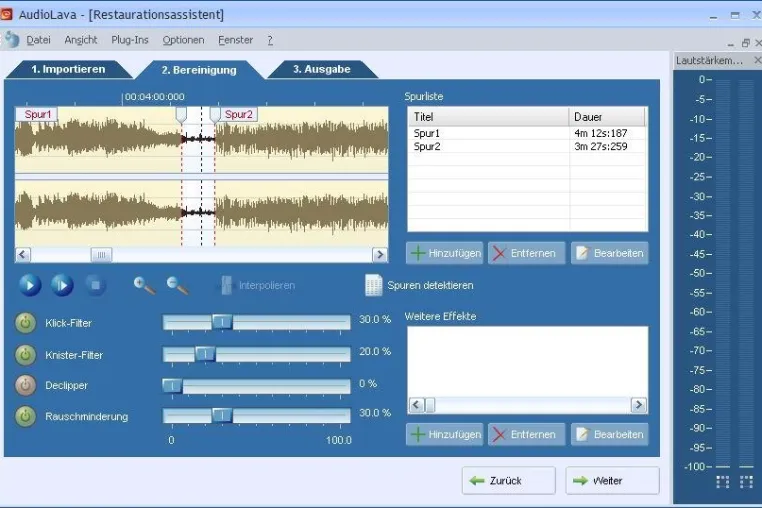The height and width of the screenshot is (508, 762).
Task: Select the 2. Bereinigung tab
Action: coord(199,70)
